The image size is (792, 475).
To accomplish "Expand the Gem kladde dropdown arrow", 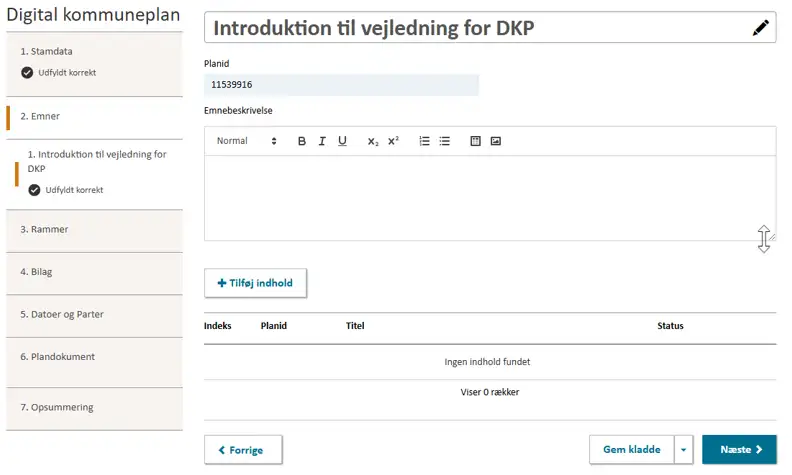I will [684, 450].
